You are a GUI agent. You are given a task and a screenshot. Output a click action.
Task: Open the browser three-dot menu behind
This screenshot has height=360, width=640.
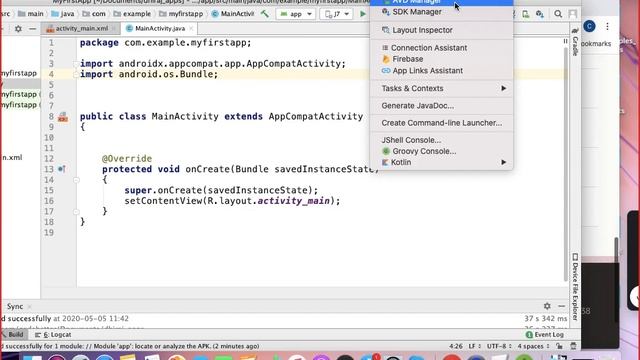coord(607,27)
